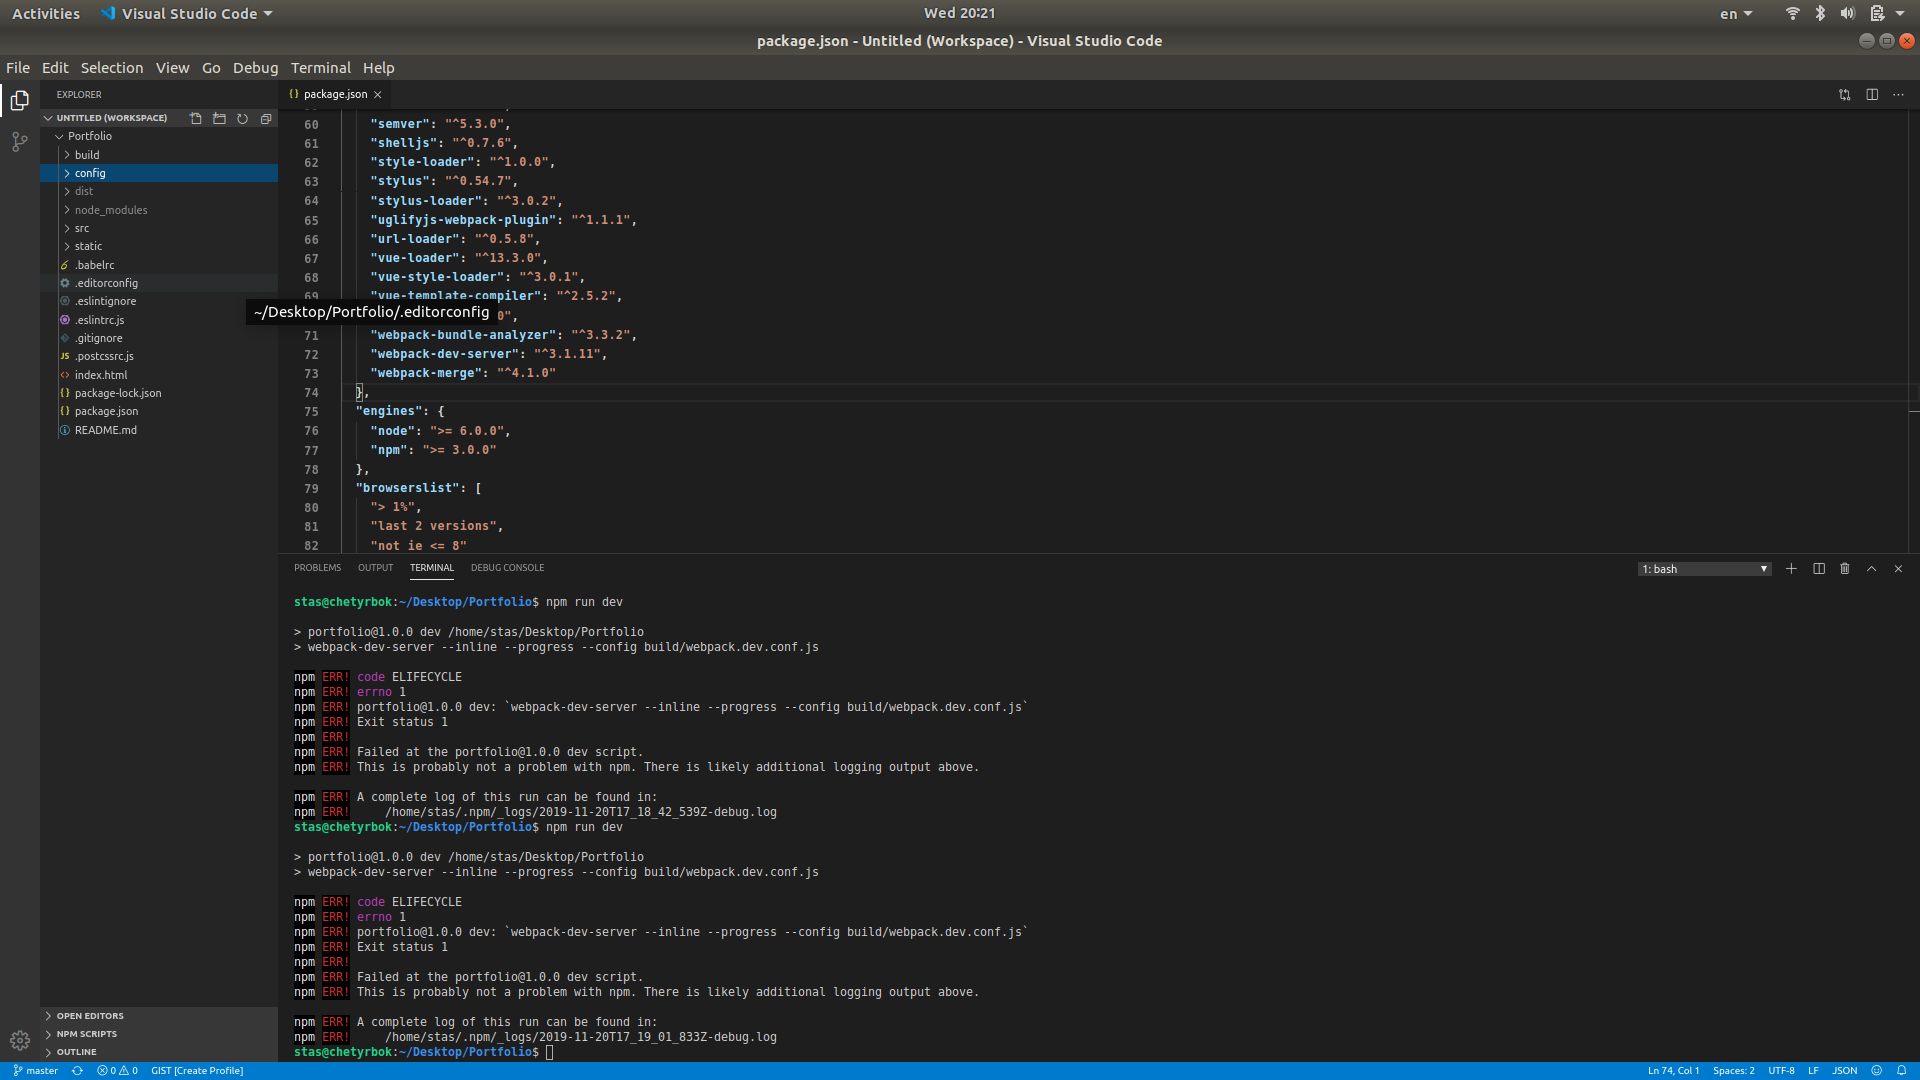Screen dimensions: 1920x1080
Task: Switch to the Debug Console tab
Action: (507, 568)
